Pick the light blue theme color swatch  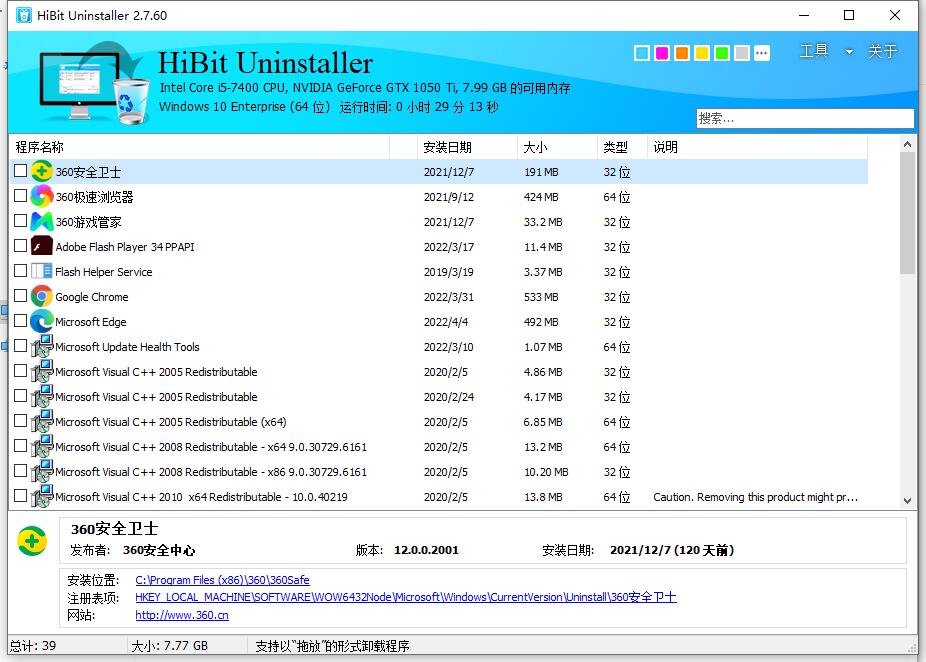642,53
